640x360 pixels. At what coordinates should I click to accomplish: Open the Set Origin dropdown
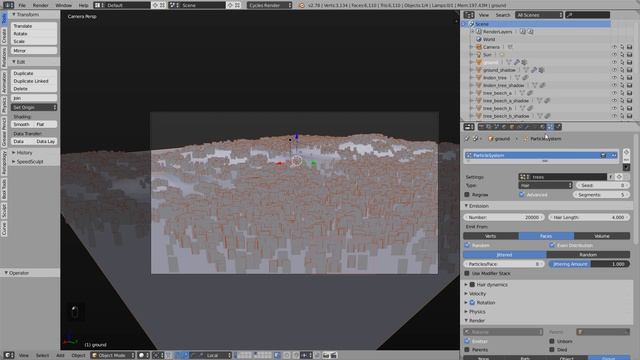34,107
